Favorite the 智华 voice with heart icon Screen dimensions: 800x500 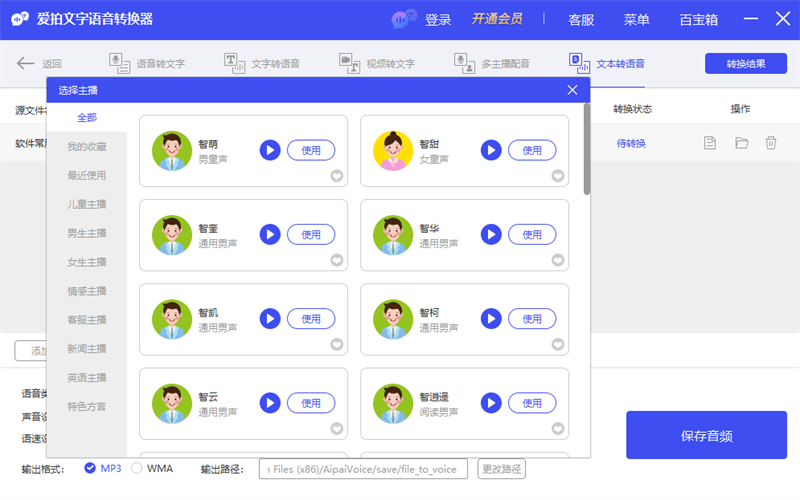[x=558, y=260]
